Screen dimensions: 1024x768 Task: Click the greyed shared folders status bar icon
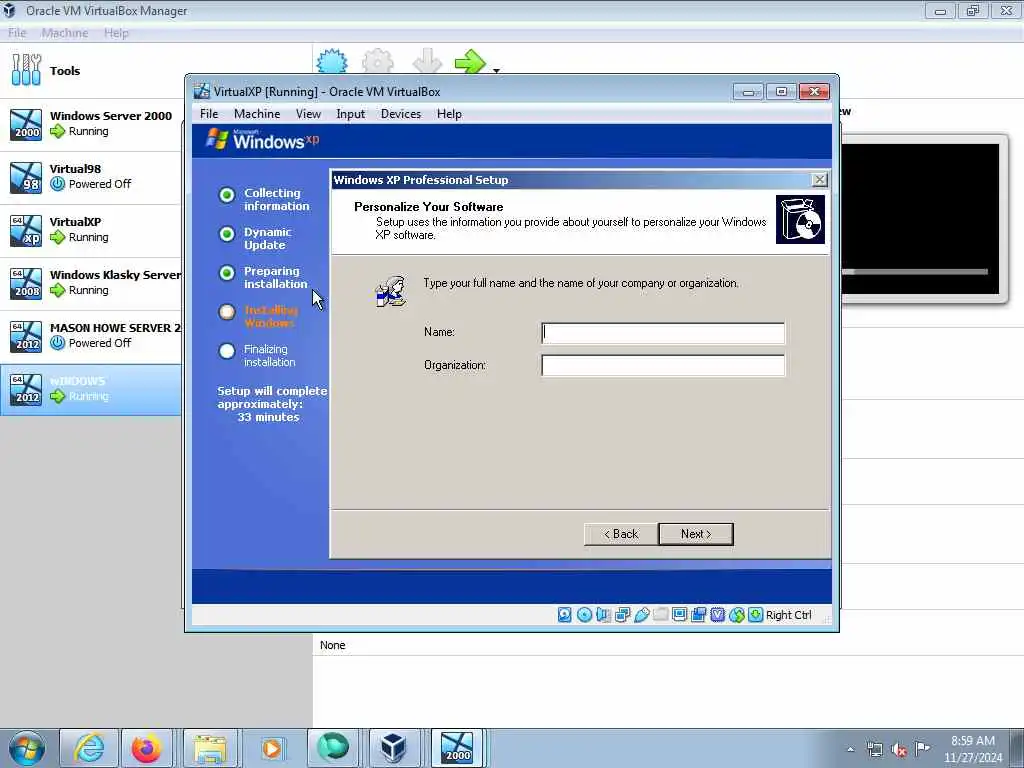[x=660, y=615]
